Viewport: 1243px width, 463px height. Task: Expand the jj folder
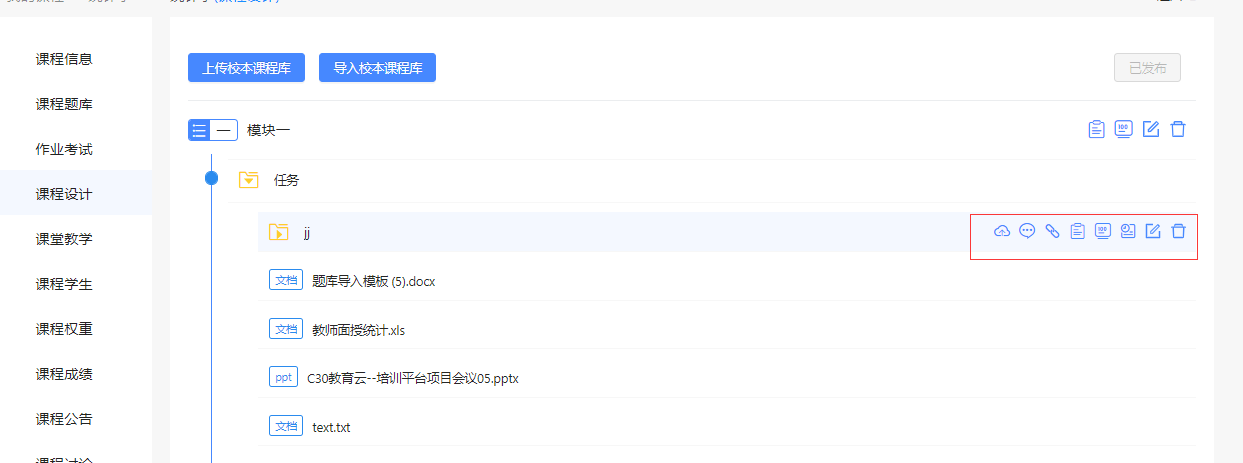point(278,232)
